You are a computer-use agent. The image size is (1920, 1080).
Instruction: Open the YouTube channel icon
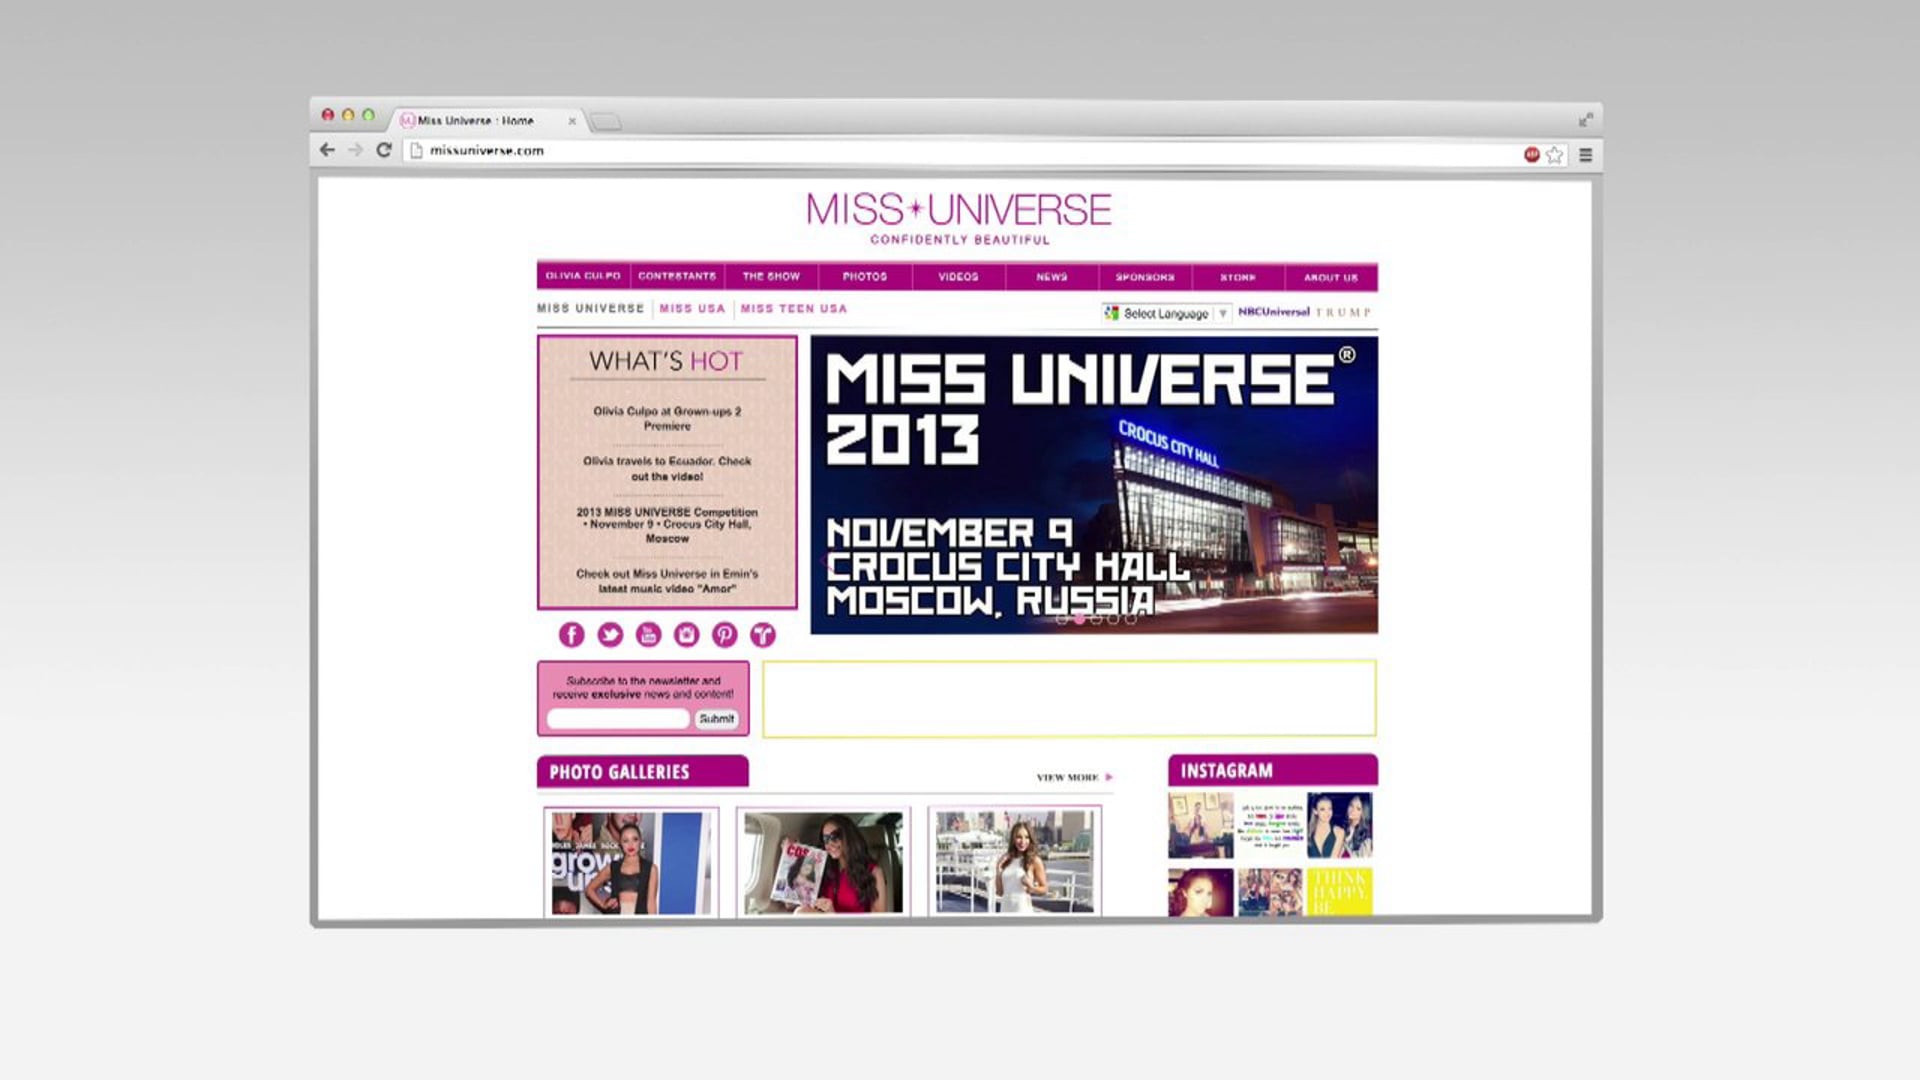click(649, 633)
